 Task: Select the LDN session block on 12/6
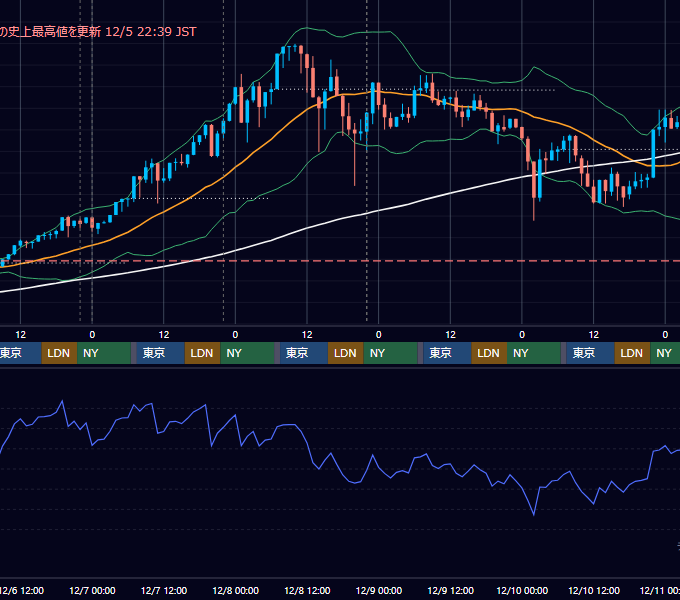tap(59, 353)
